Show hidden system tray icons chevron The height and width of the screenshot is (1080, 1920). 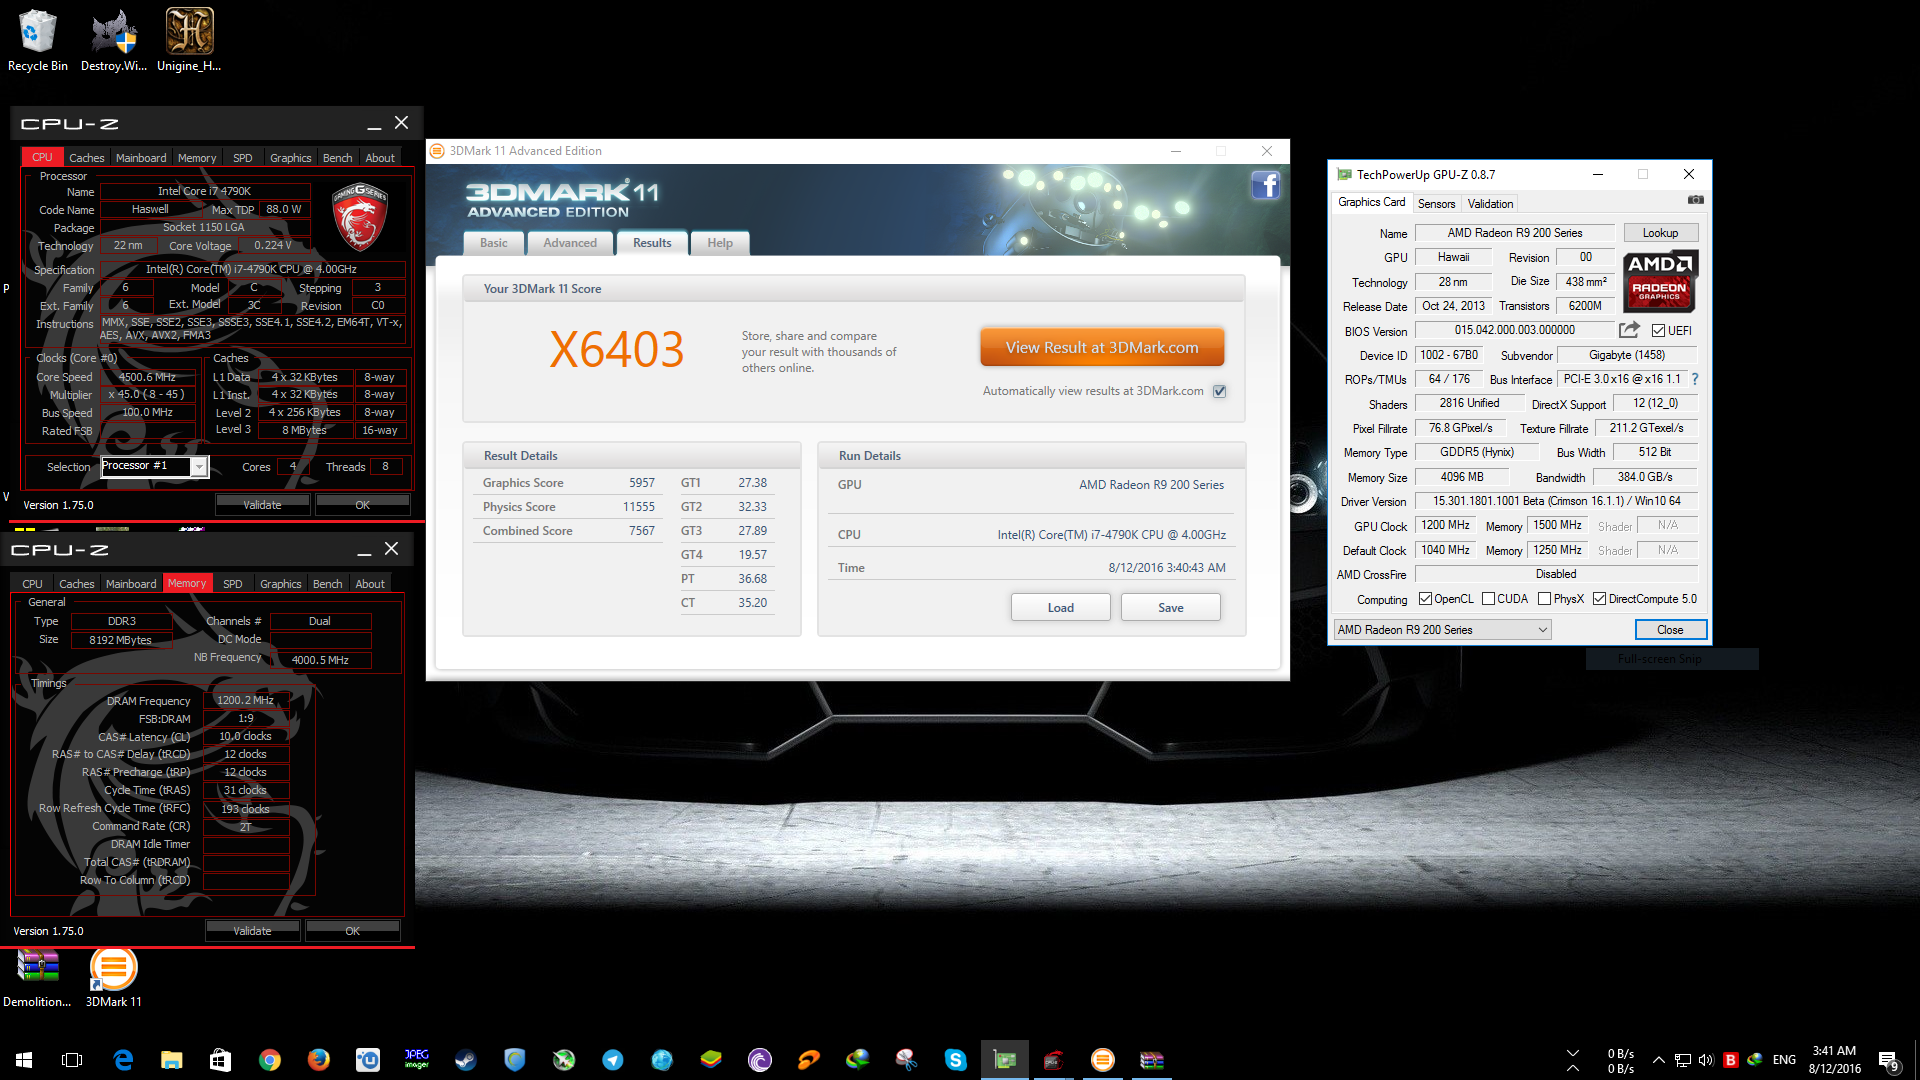click(1658, 1060)
